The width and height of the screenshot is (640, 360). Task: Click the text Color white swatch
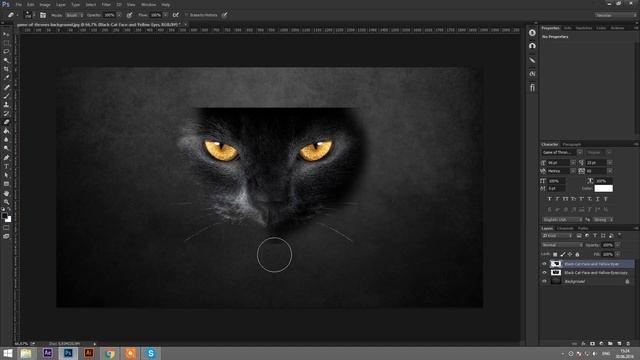pyautogui.click(x=603, y=188)
